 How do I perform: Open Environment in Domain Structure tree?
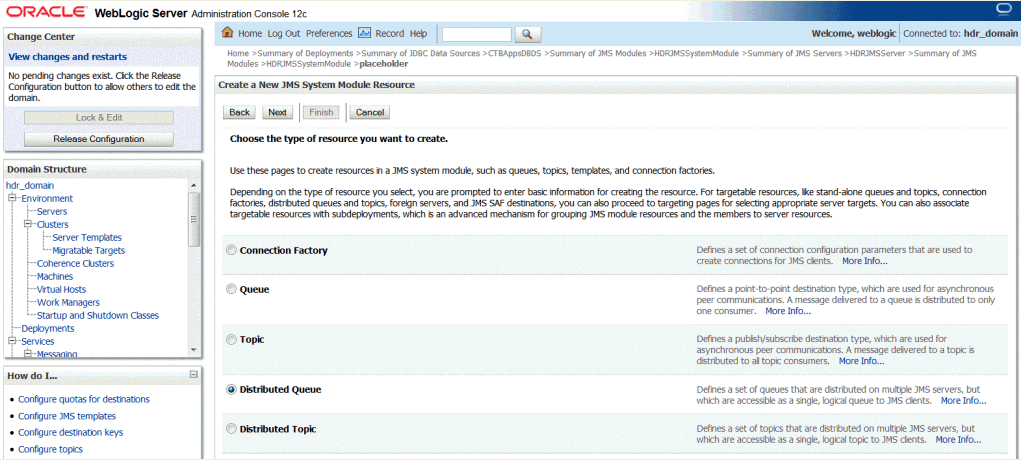(47, 199)
